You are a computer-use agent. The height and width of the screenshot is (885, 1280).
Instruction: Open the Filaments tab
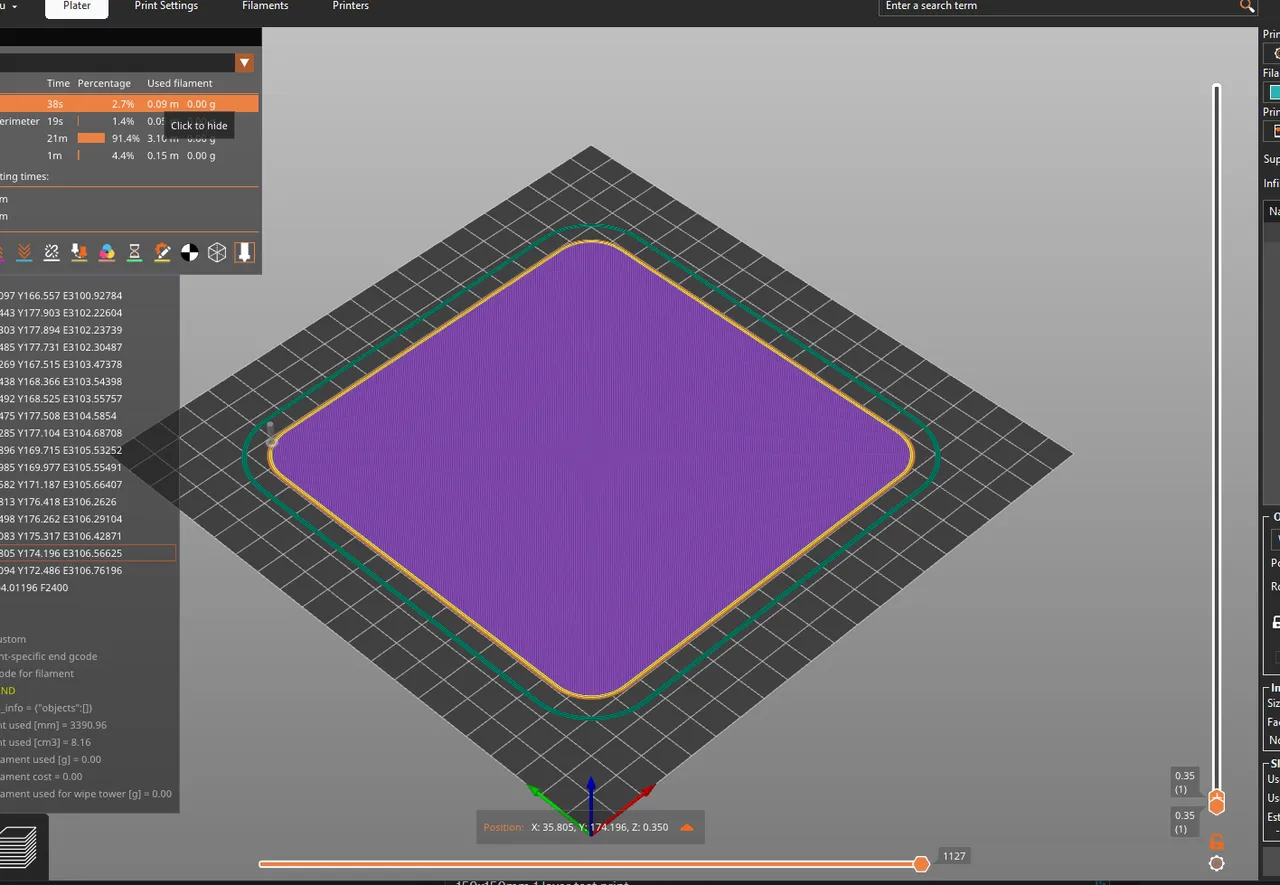tap(264, 6)
